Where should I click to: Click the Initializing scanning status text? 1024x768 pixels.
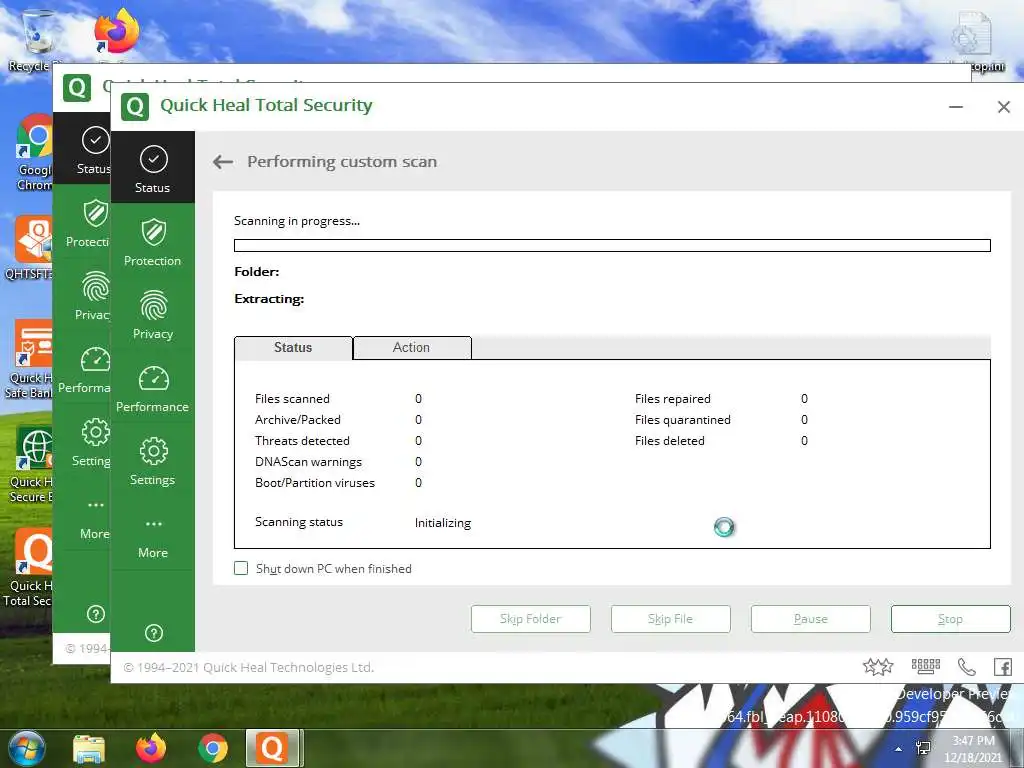[x=443, y=522]
